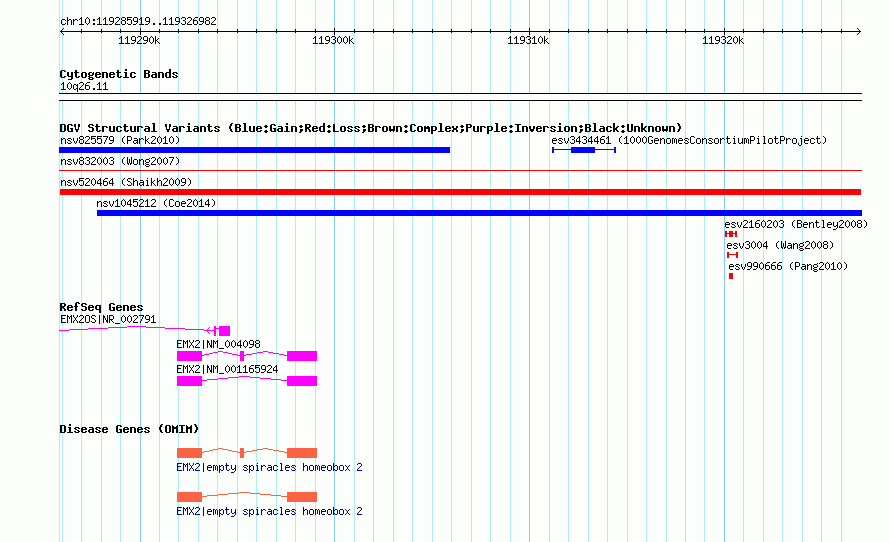Screen dimensions: 890x542
Task: Click the magenta EMX2OS exon block
Action: coord(224,331)
